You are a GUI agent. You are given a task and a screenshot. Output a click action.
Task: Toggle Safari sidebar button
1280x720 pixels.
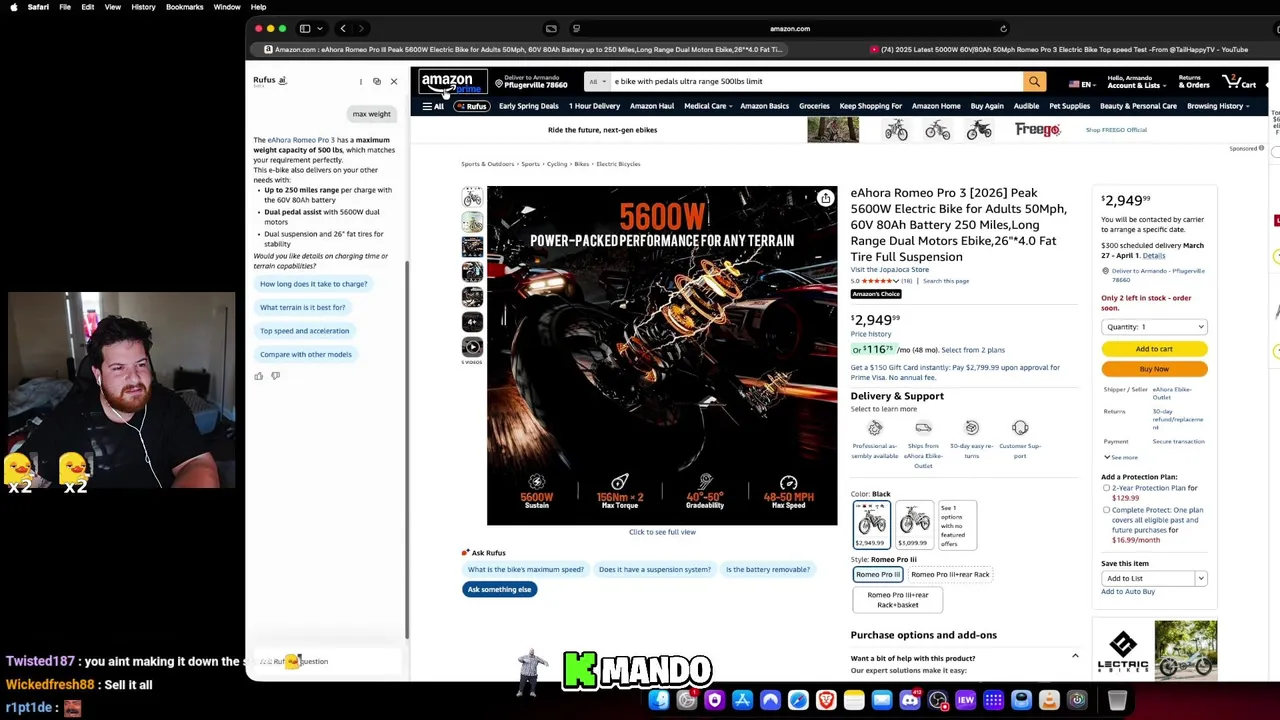[305, 28]
